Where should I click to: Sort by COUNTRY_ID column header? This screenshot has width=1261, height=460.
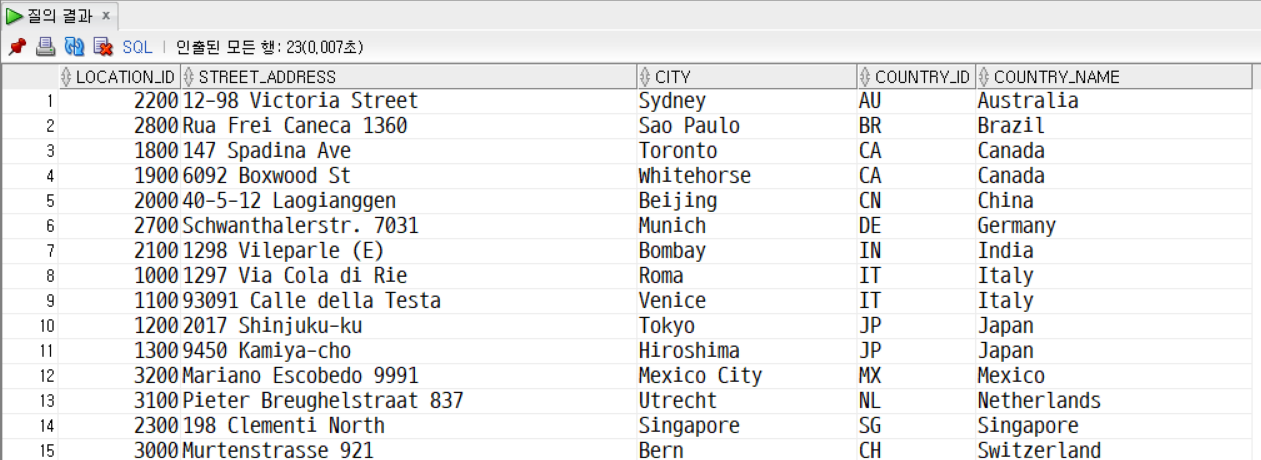point(916,77)
